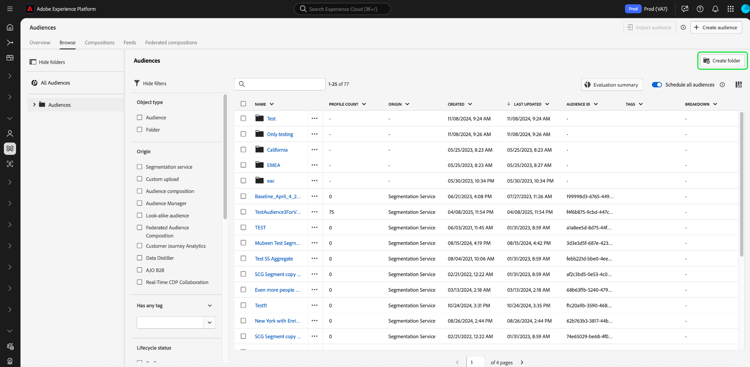This screenshot has width=750, height=367.
Task: Check the Segmentation service origin filter
Action: tap(139, 167)
